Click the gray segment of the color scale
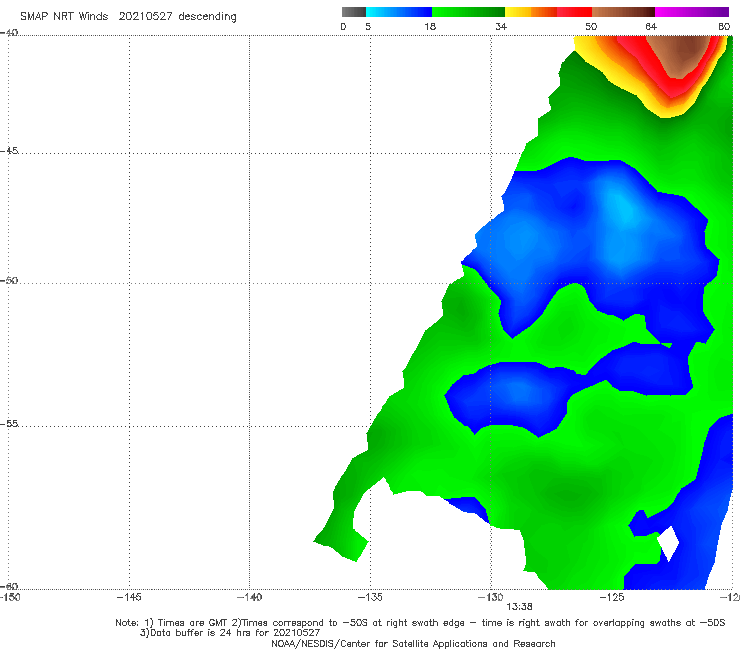 354,12
